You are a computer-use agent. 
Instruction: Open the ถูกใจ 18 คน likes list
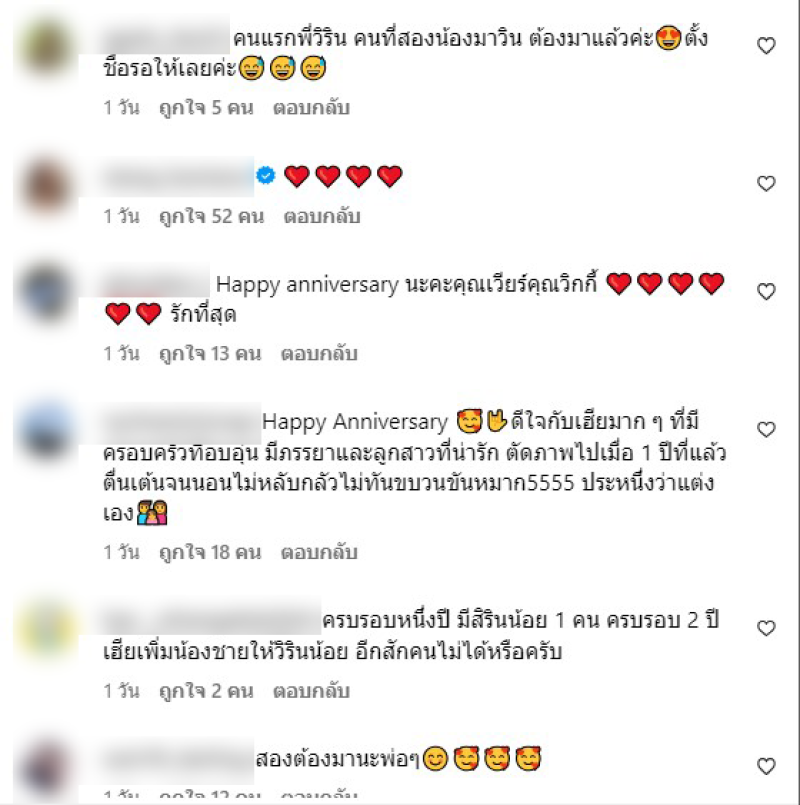(210, 552)
